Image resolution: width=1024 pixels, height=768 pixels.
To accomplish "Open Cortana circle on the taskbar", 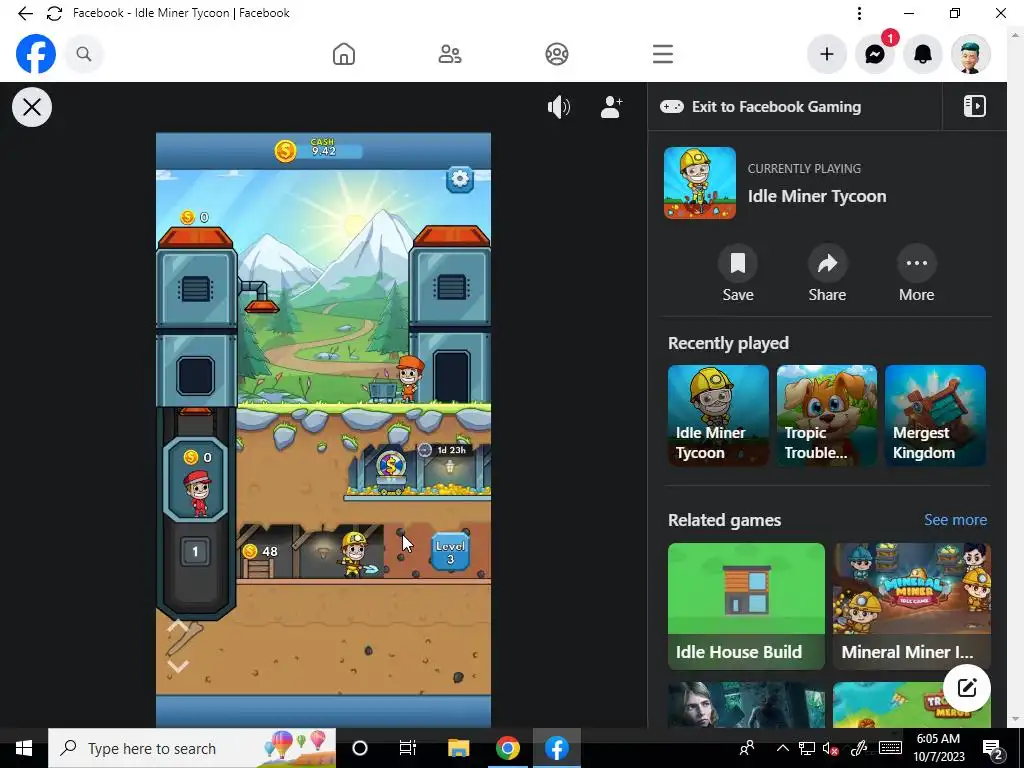I will [x=360, y=748].
